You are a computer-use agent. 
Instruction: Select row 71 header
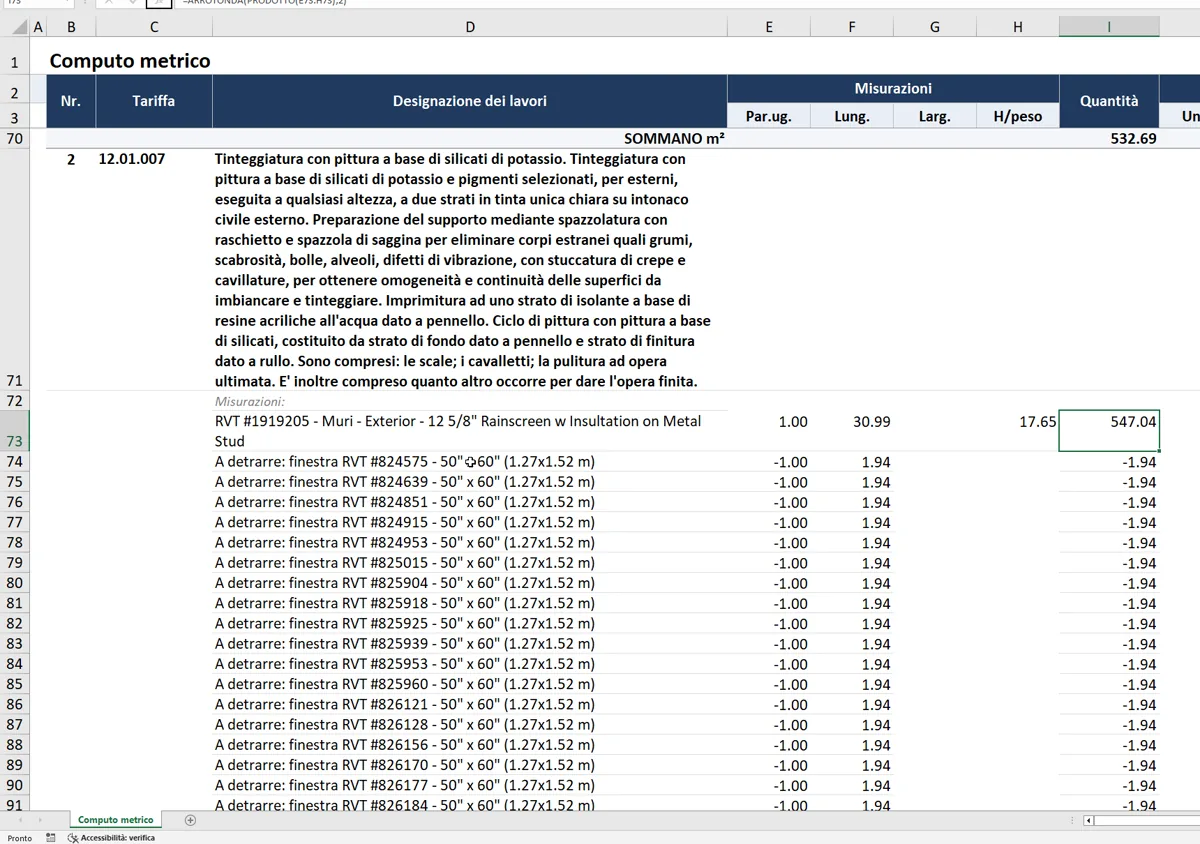point(15,270)
